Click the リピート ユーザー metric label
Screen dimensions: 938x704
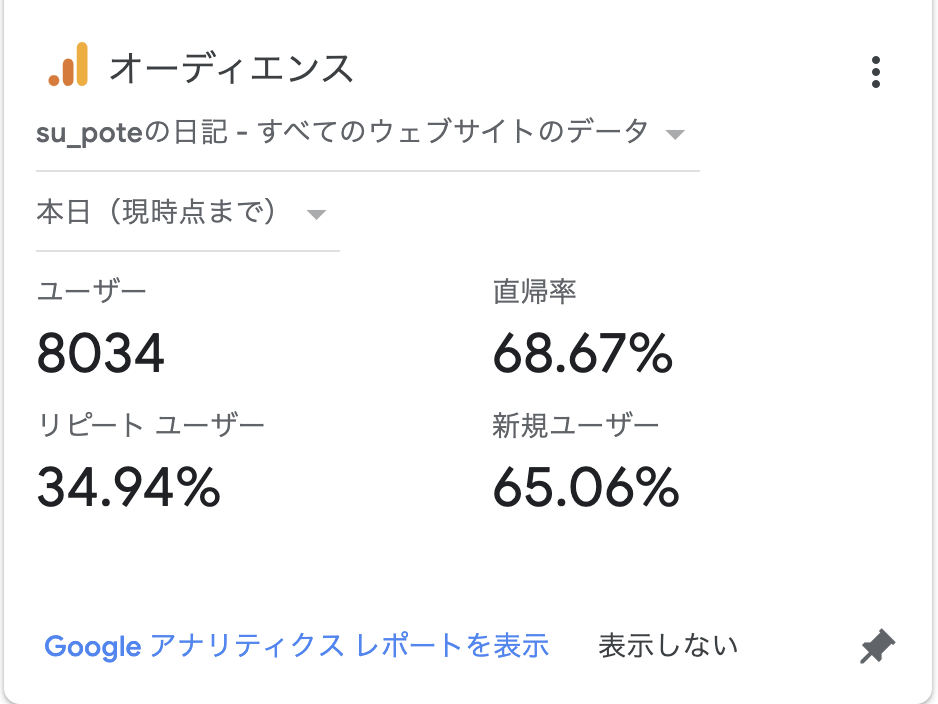(151, 426)
